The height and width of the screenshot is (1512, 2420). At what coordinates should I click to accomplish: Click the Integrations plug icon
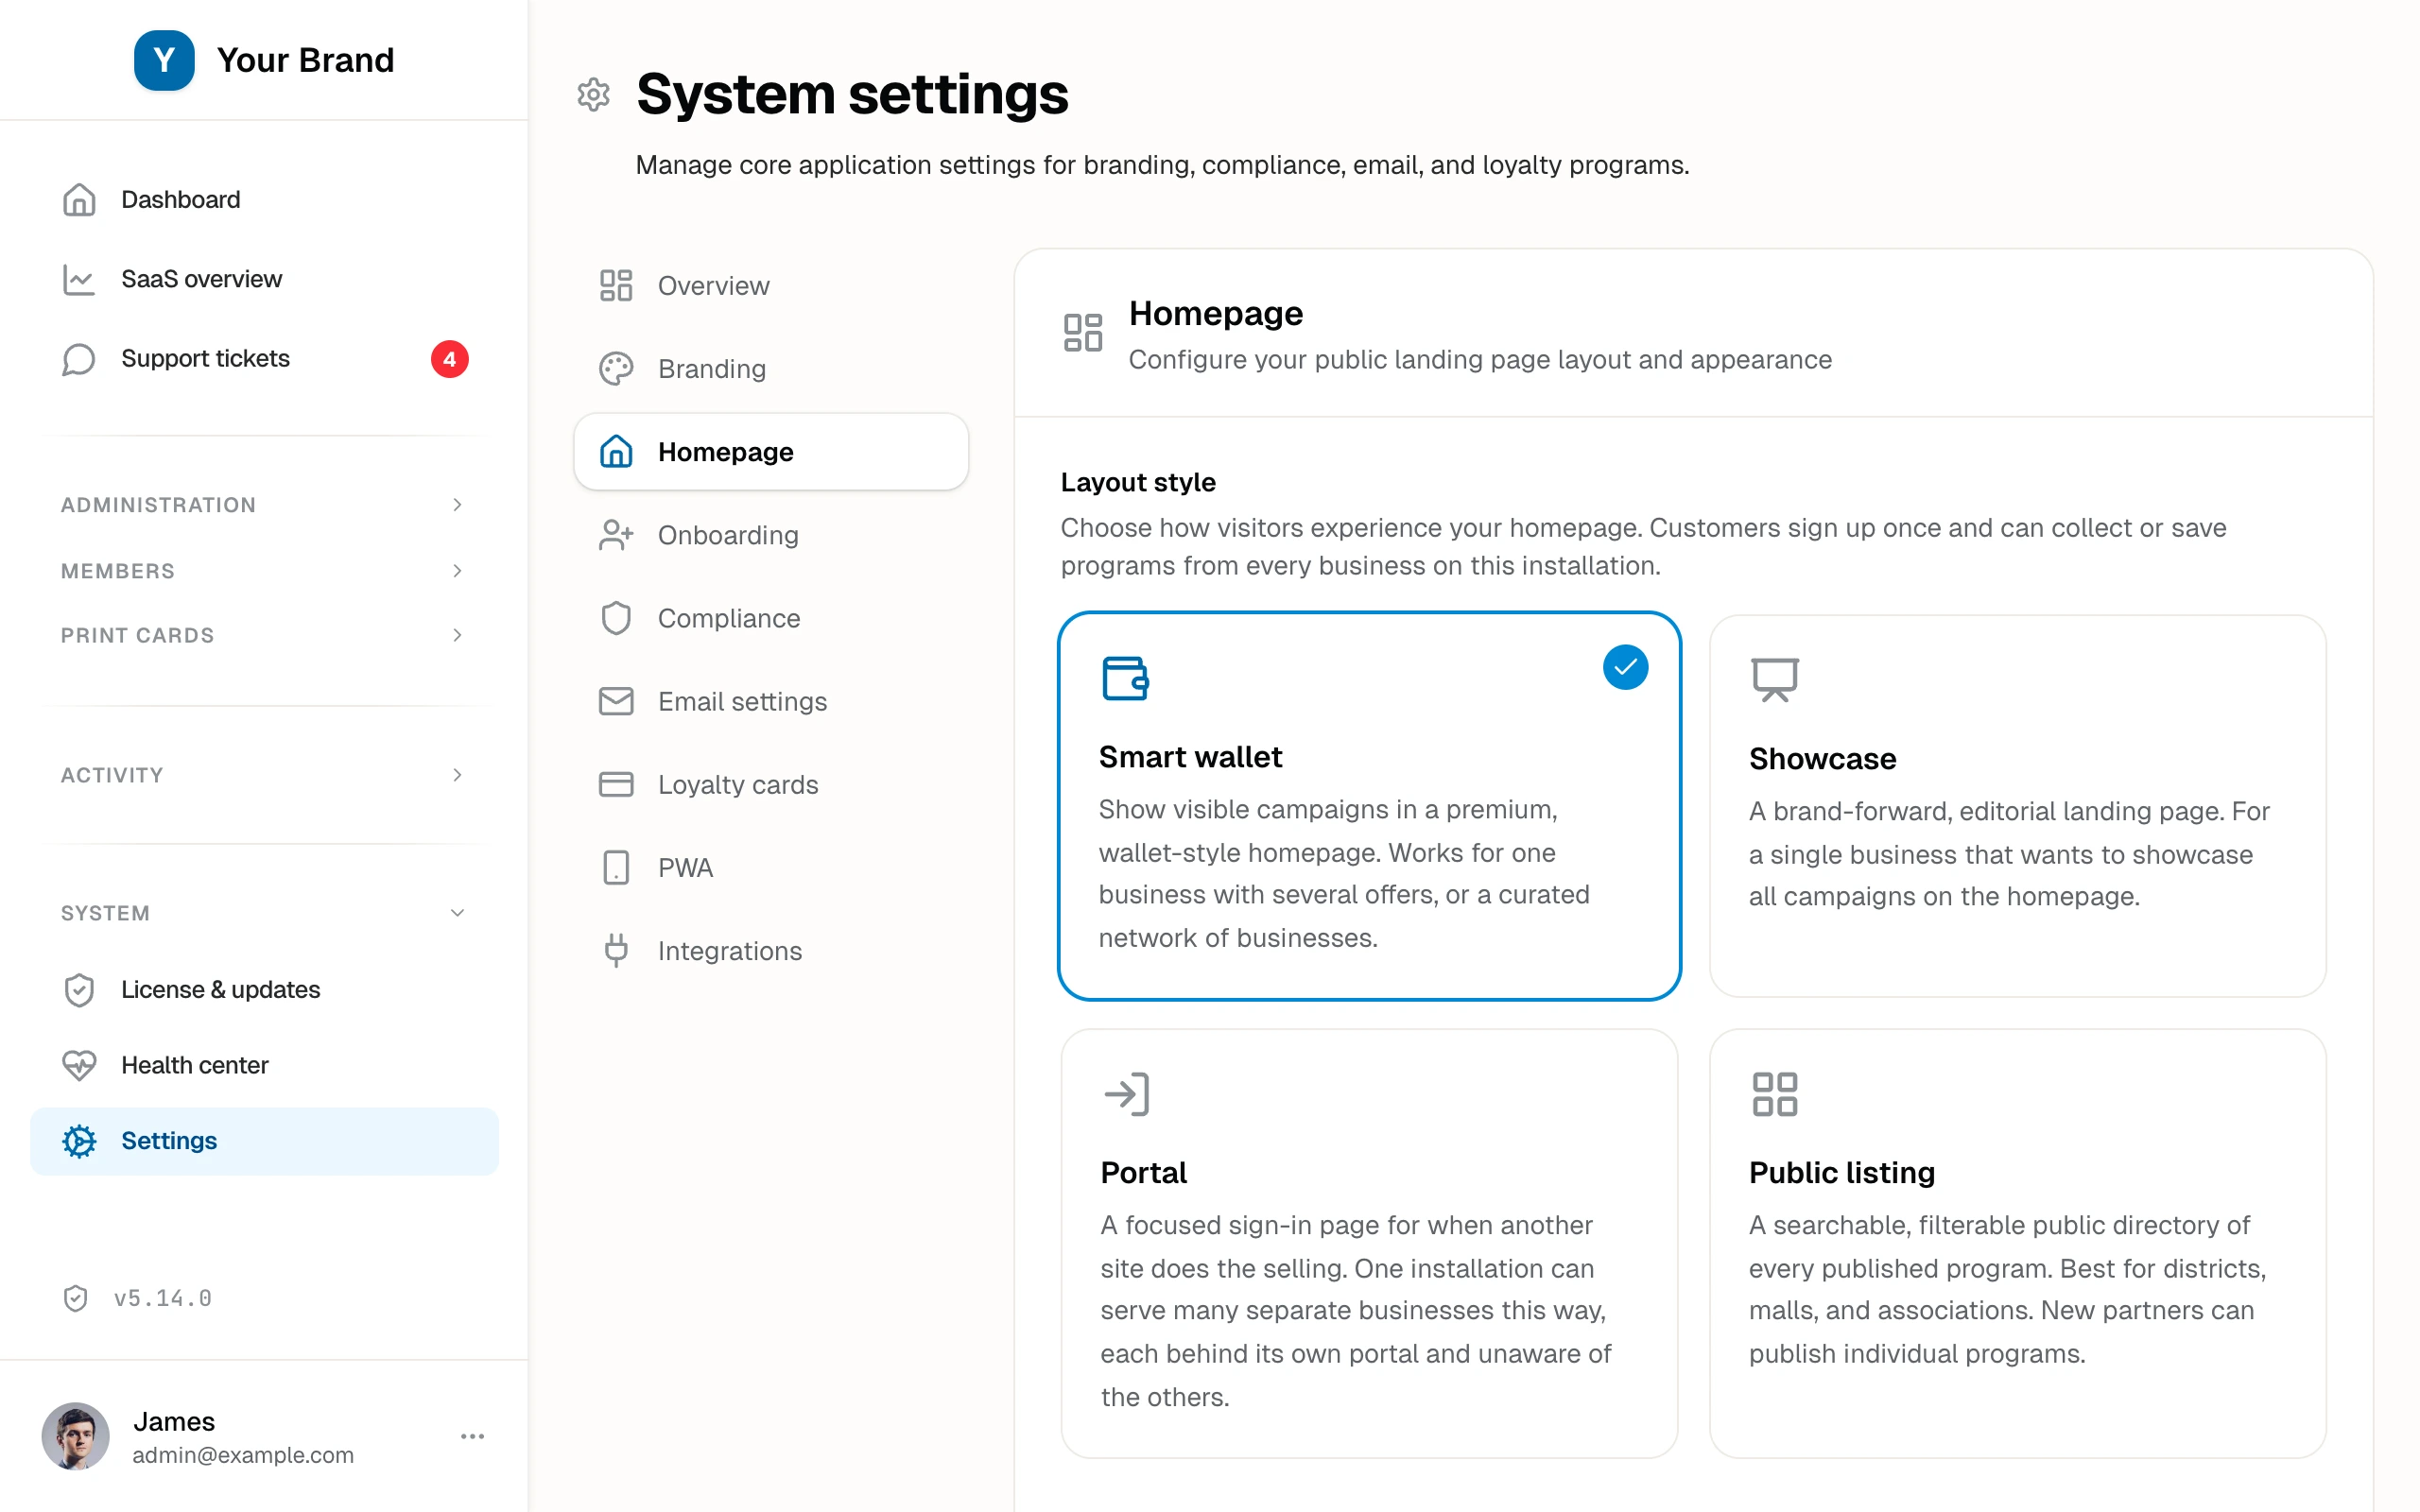coord(616,950)
